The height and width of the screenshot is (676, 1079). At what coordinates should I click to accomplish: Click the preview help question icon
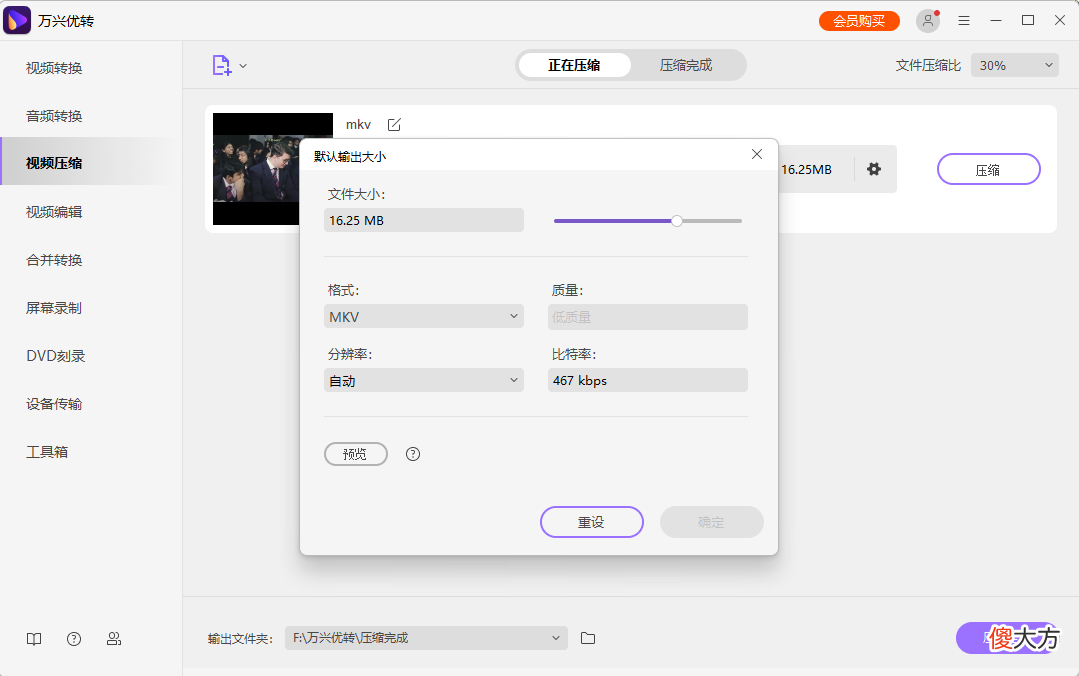click(x=413, y=454)
